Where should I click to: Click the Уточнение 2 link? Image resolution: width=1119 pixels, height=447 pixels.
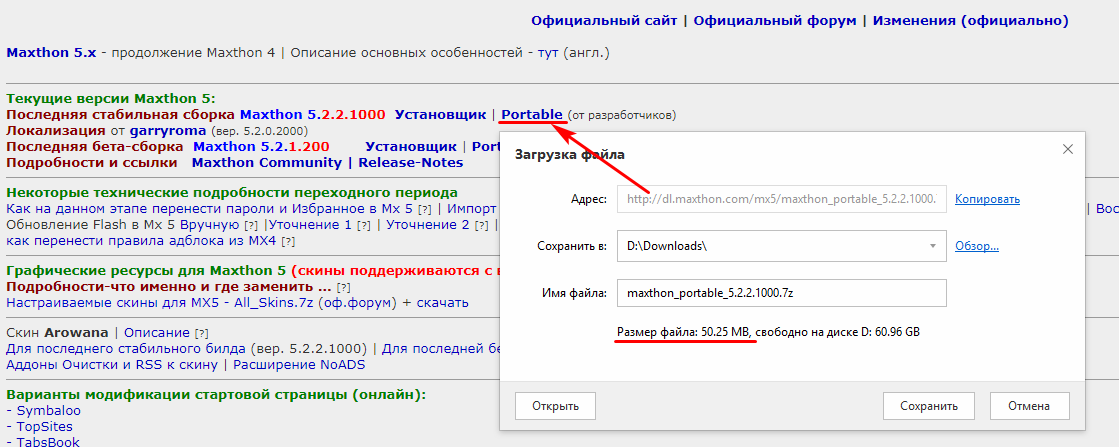click(426, 225)
